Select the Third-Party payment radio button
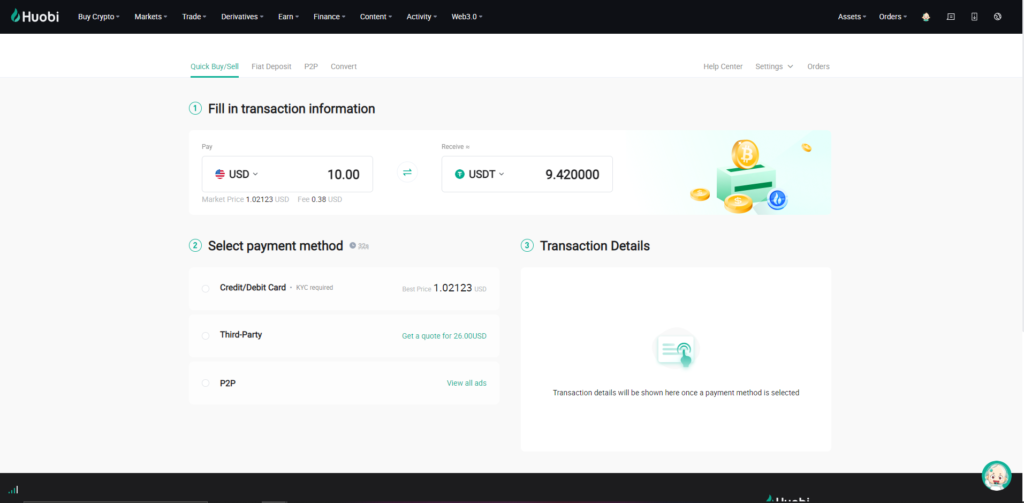This screenshot has height=503, width=1024. tap(206, 335)
